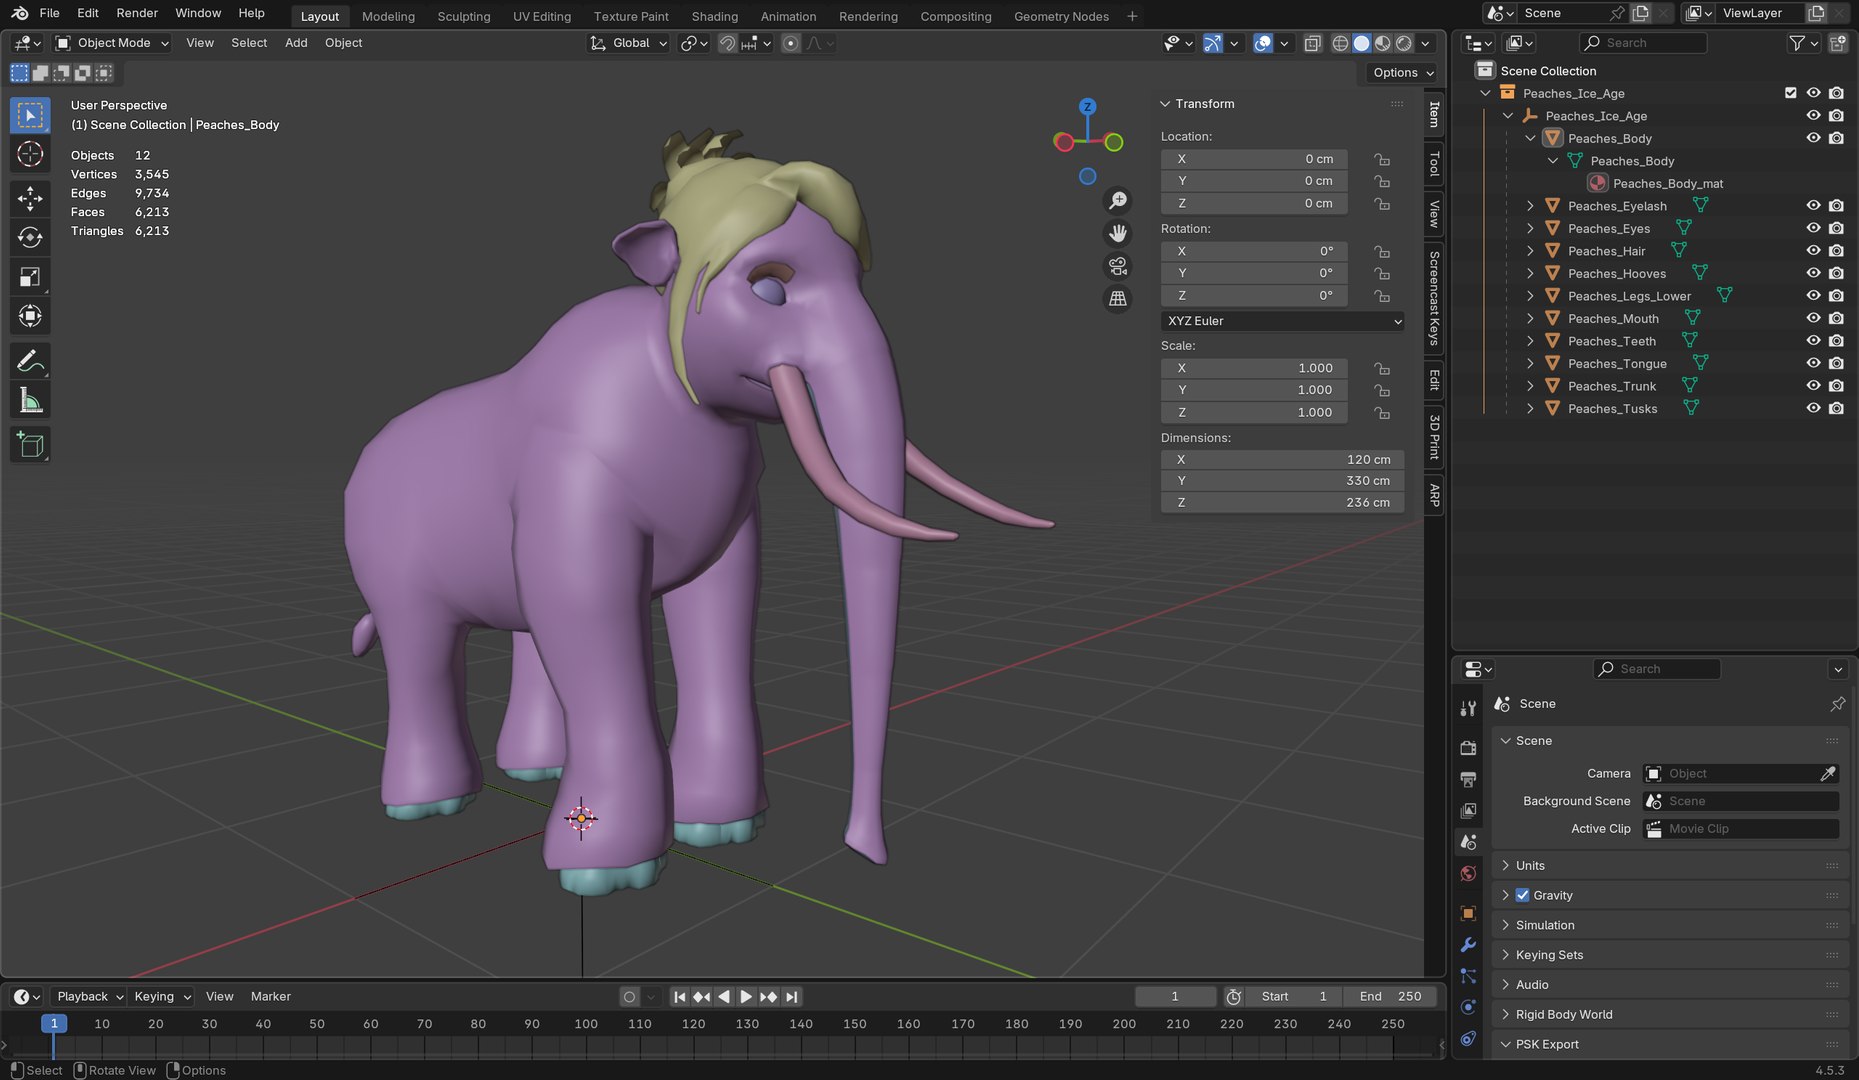The width and height of the screenshot is (1859, 1080).
Task: Open the Playback dropdown
Action: click(x=89, y=996)
